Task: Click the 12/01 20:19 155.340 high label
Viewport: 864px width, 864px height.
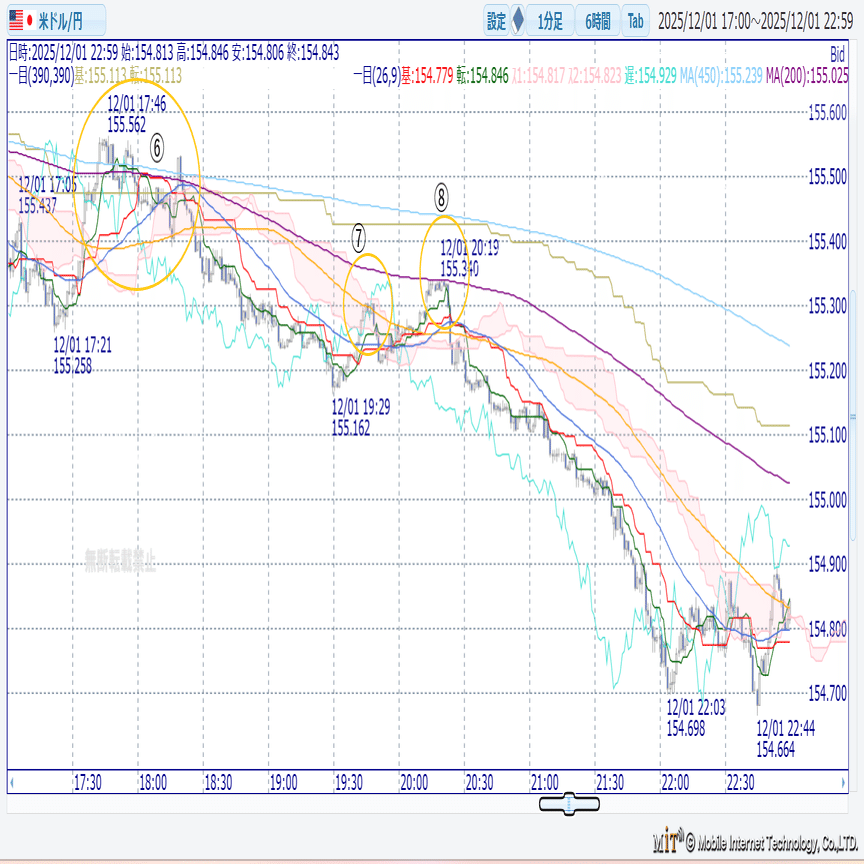Action: (x=469, y=258)
